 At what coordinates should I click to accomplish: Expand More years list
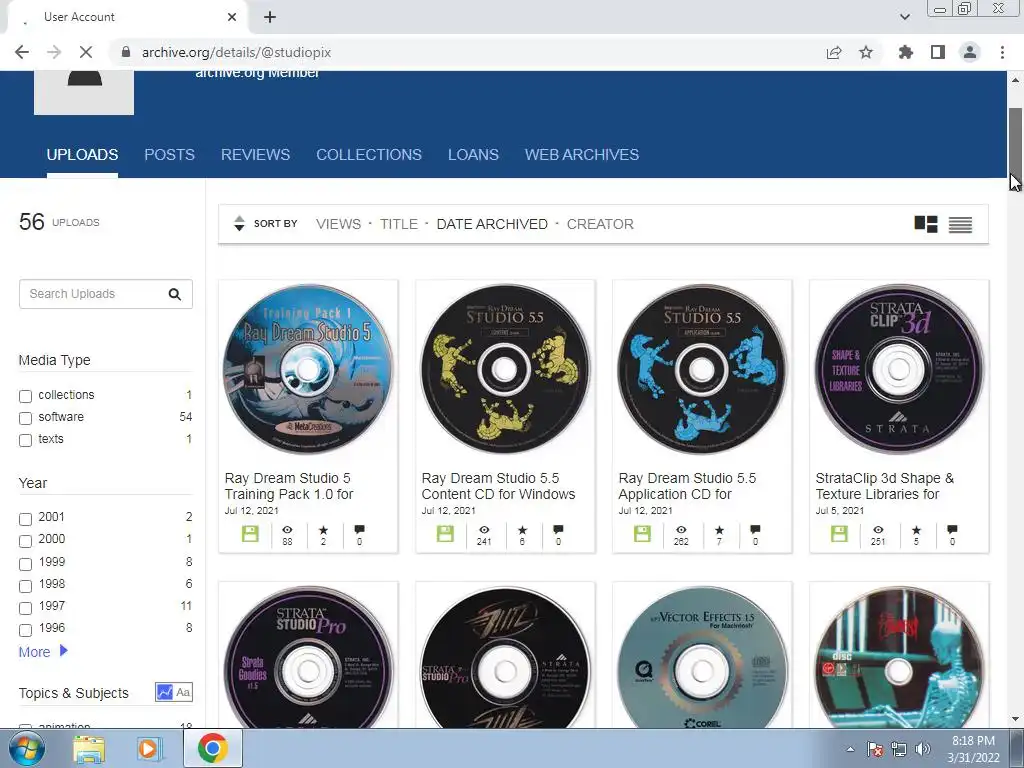pos(43,652)
